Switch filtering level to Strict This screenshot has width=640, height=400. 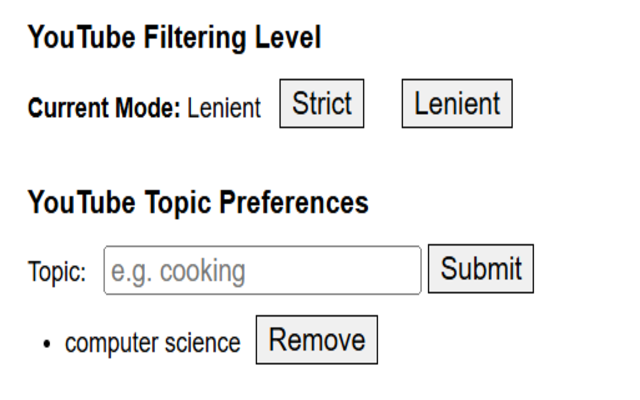coord(322,103)
